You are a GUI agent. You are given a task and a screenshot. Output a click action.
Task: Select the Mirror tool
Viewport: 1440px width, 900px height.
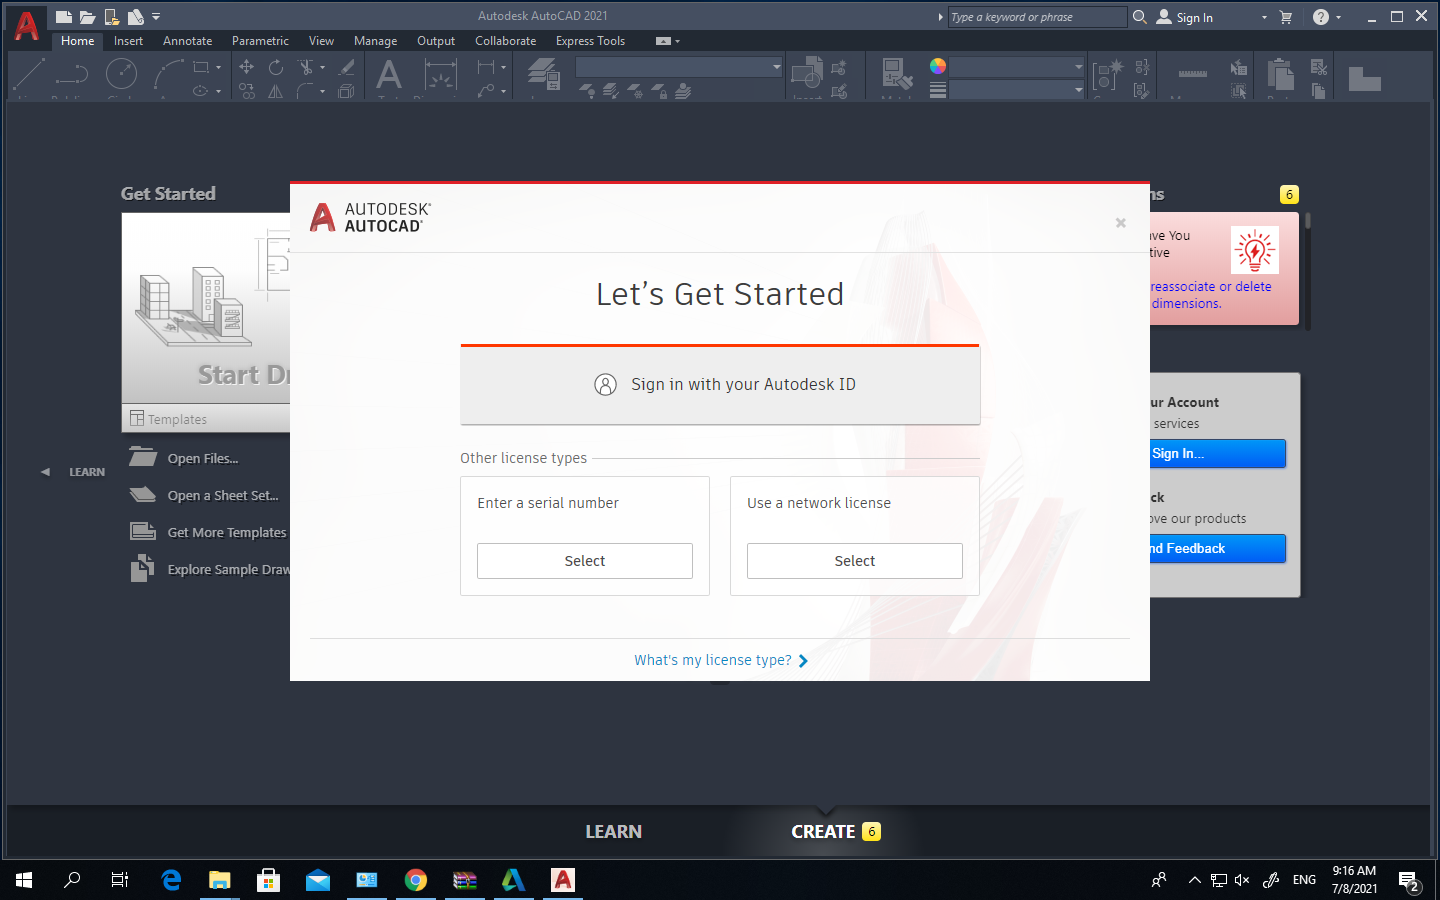point(276,91)
